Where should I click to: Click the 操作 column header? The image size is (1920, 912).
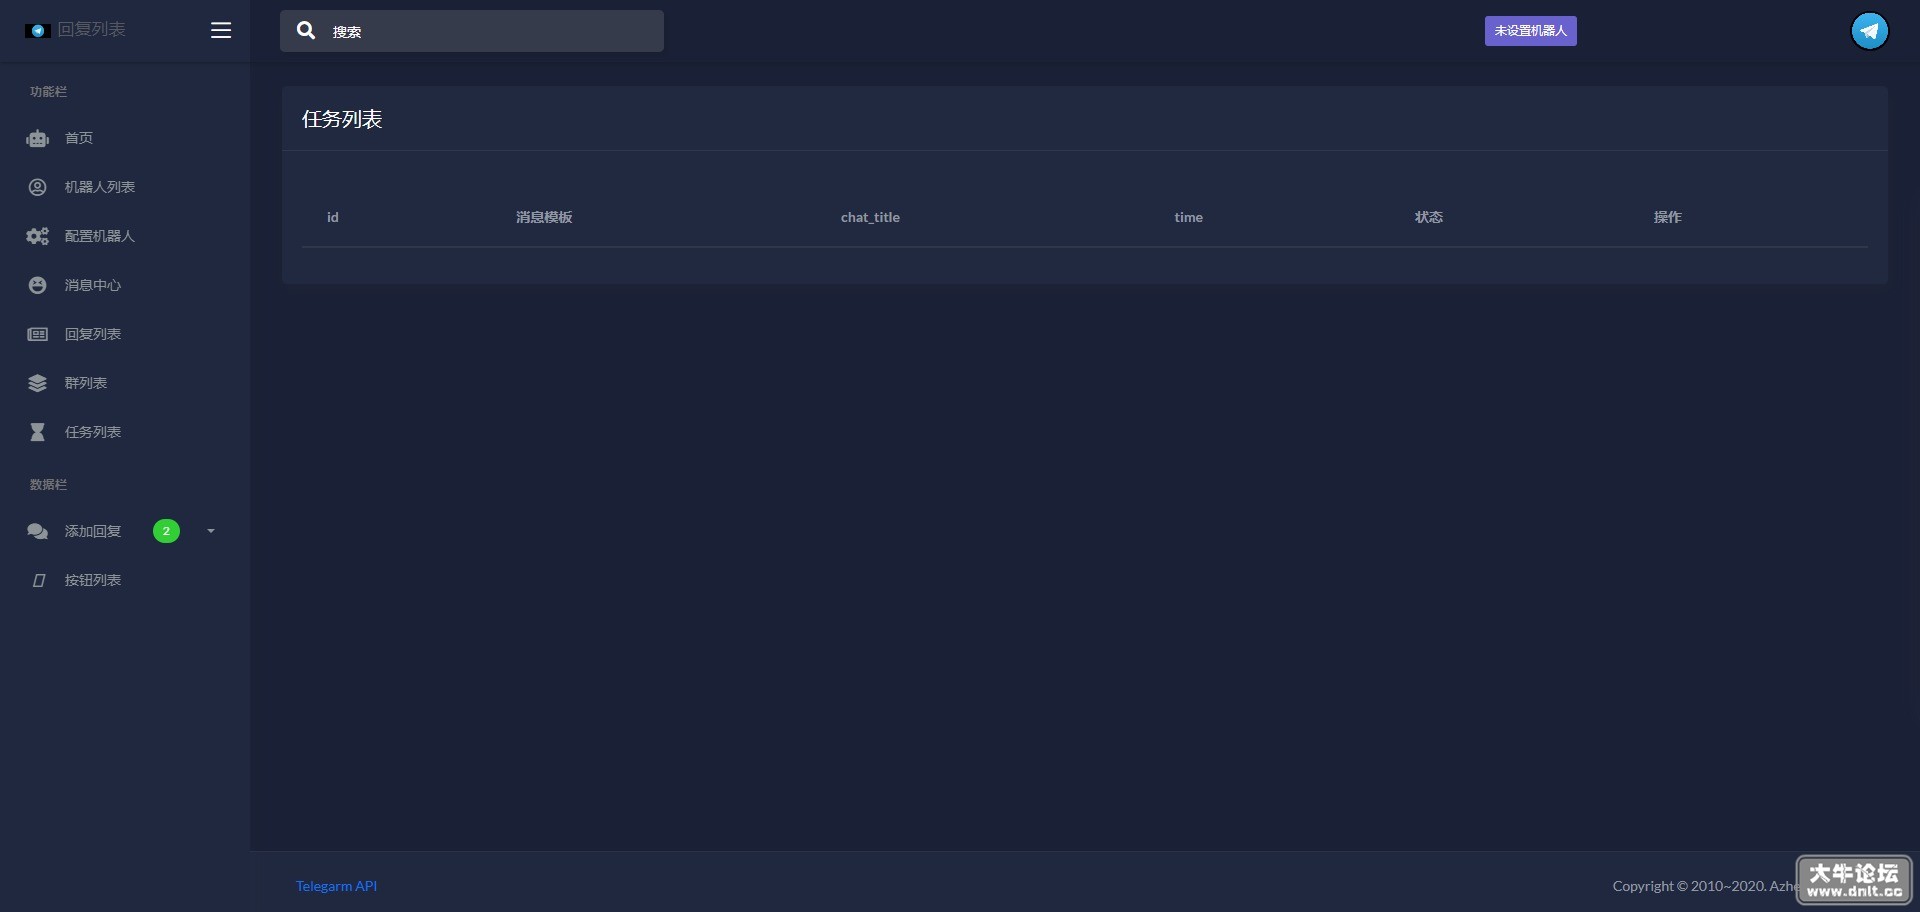coord(1668,217)
